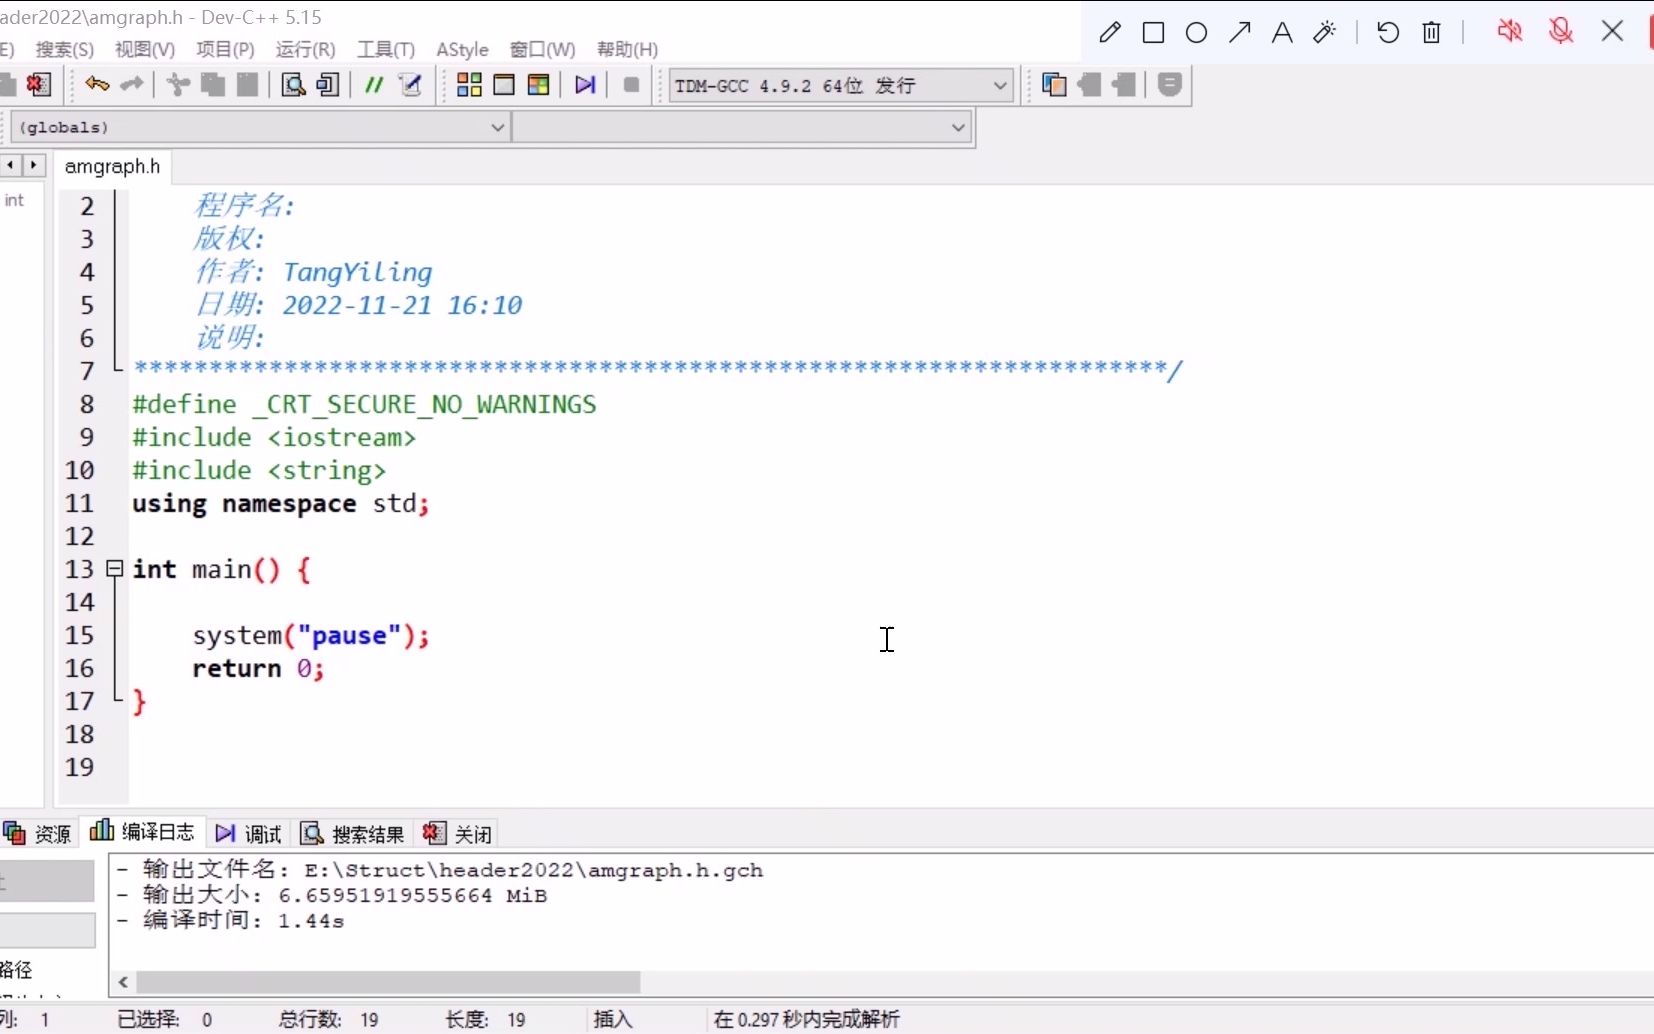
Task: Select the rectangle annotation tool
Action: (x=1153, y=32)
